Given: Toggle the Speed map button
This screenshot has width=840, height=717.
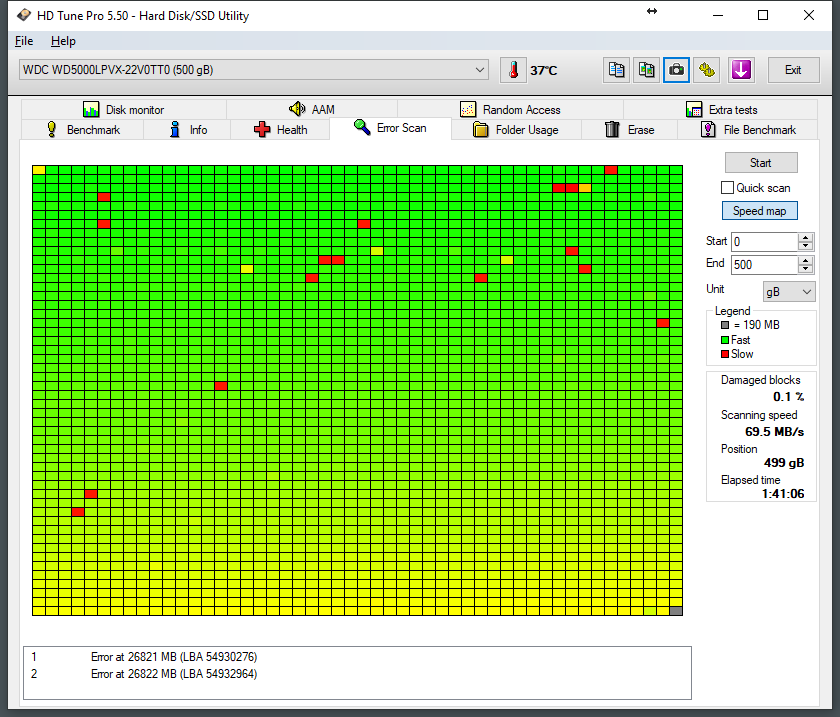Looking at the screenshot, I should pyautogui.click(x=759, y=211).
